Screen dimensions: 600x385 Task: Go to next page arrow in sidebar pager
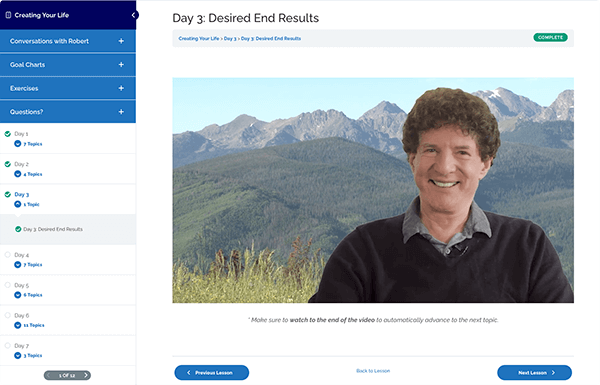[86, 375]
